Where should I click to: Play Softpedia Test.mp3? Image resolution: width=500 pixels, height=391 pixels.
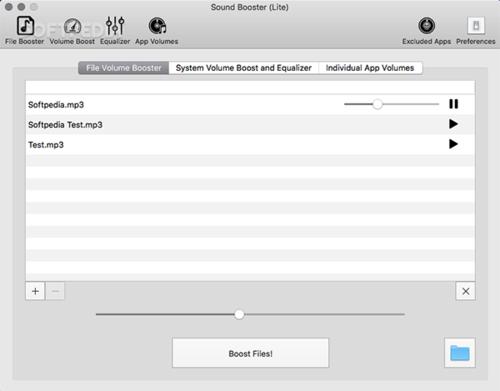tap(453, 124)
